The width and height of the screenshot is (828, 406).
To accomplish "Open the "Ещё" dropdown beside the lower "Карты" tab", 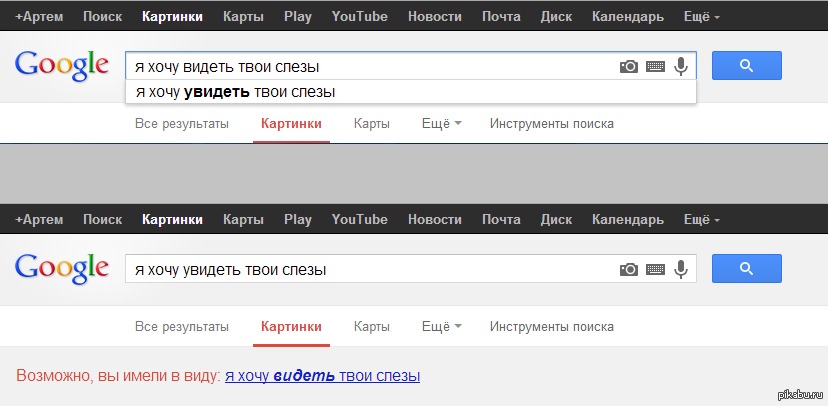I will pyautogui.click(x=441, y=327).
